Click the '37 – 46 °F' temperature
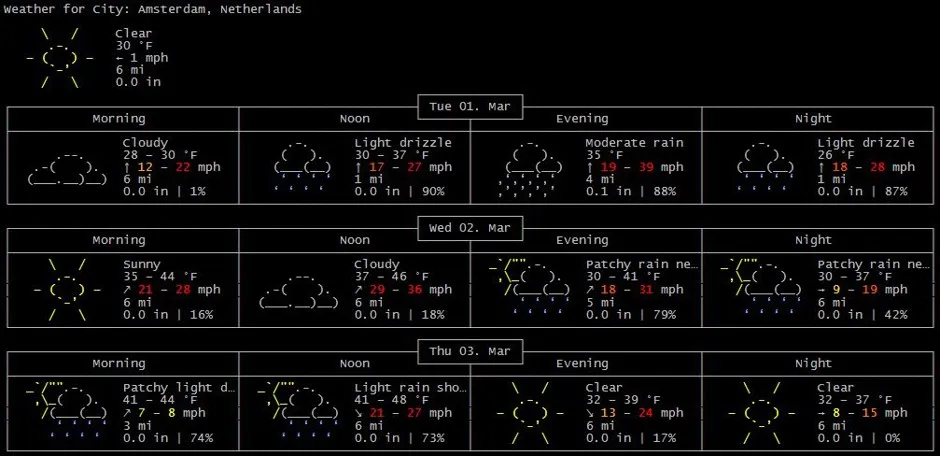The image size is (940, 456). pyautogui.click(x=392, y=277)
